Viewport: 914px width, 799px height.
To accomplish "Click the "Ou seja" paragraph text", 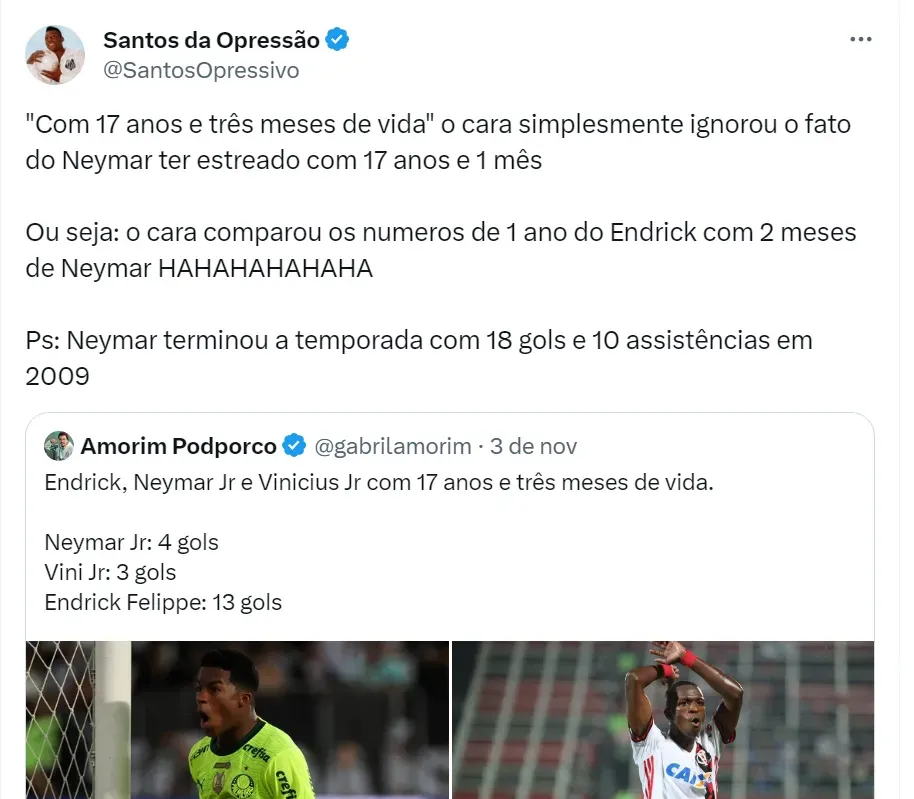I will tap(441, 250).
